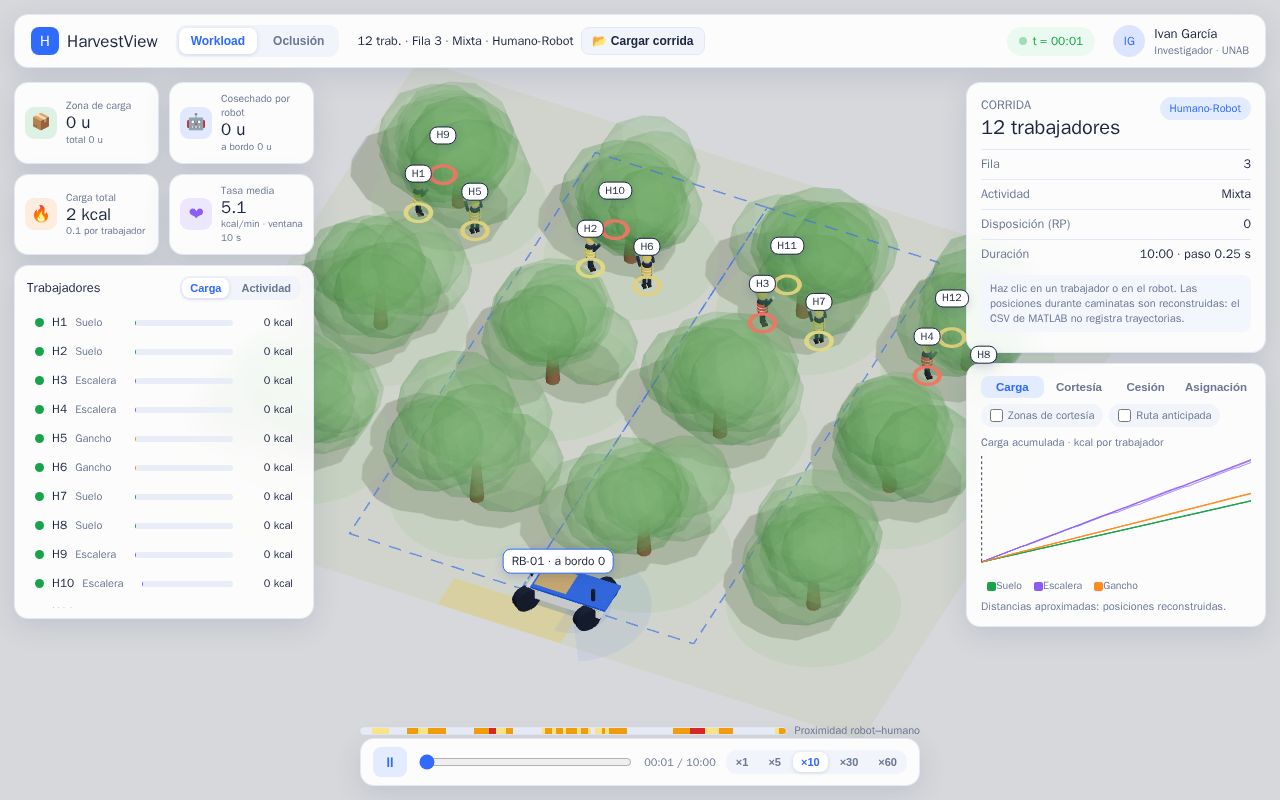This screenshot has width=1280, height=800.
Task: Click the robot harvest icon
Action: [196, 123]
